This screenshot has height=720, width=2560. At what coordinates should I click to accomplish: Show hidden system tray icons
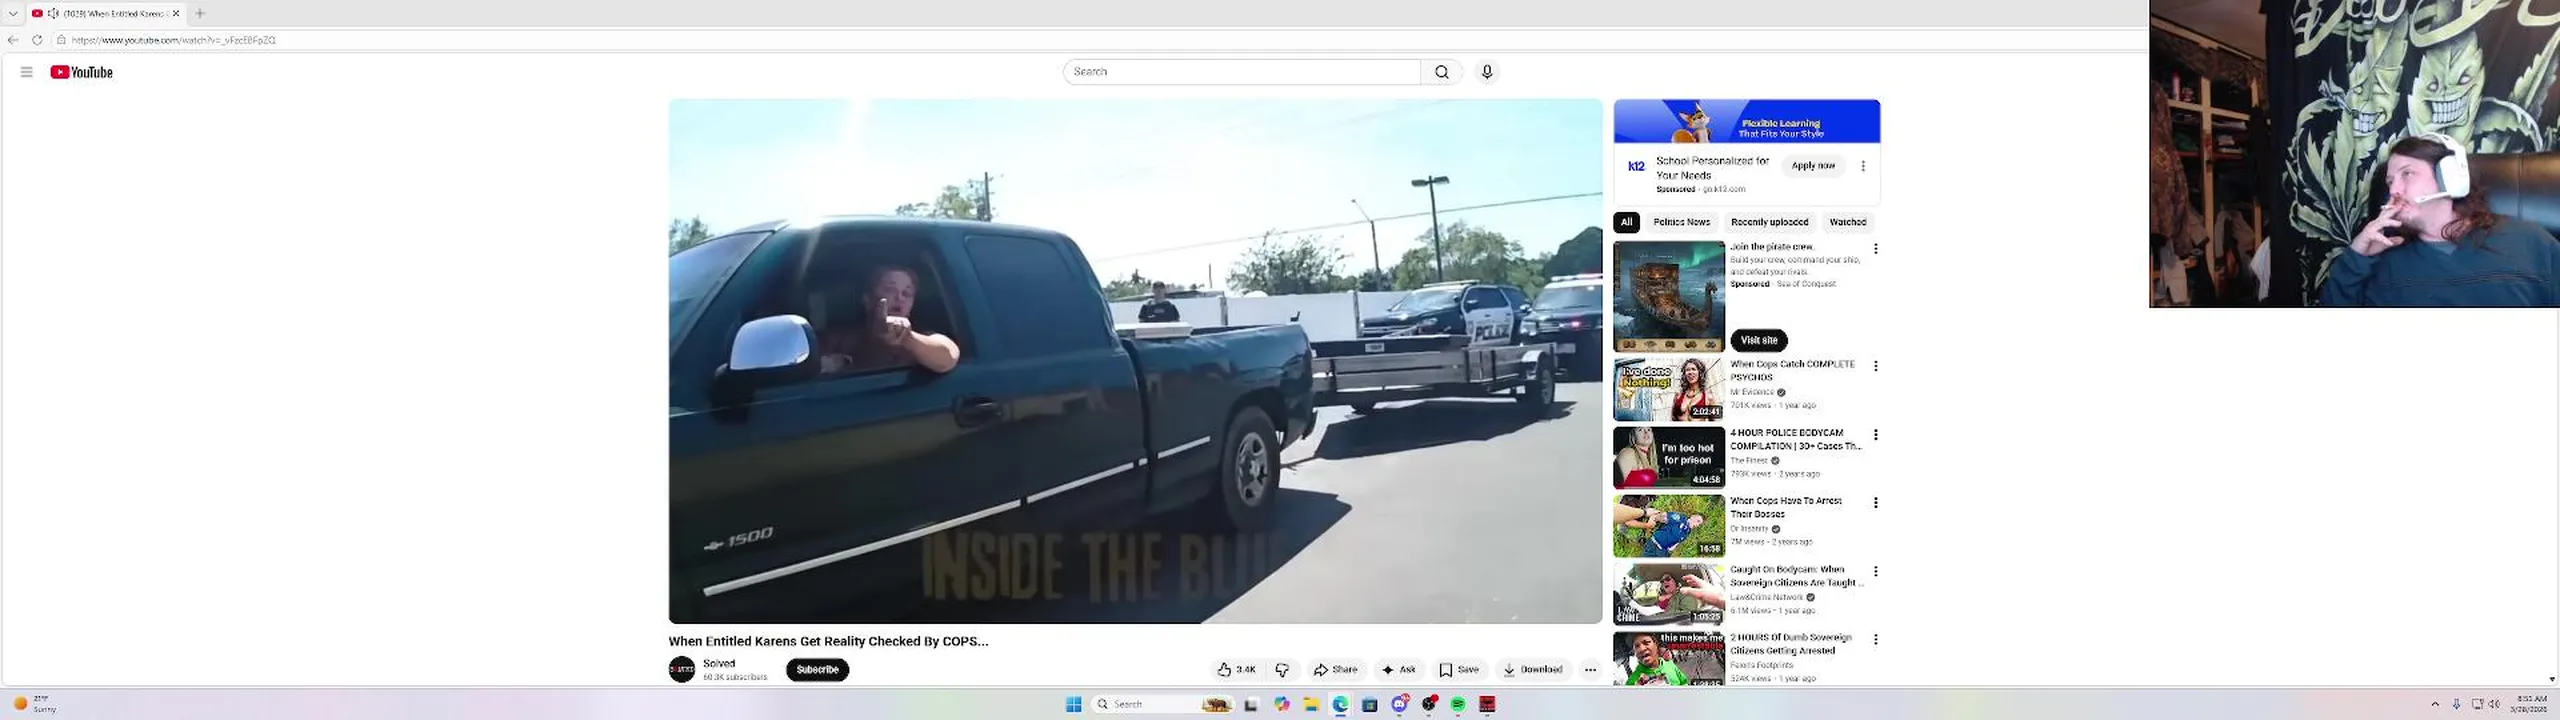[2435, 705]
